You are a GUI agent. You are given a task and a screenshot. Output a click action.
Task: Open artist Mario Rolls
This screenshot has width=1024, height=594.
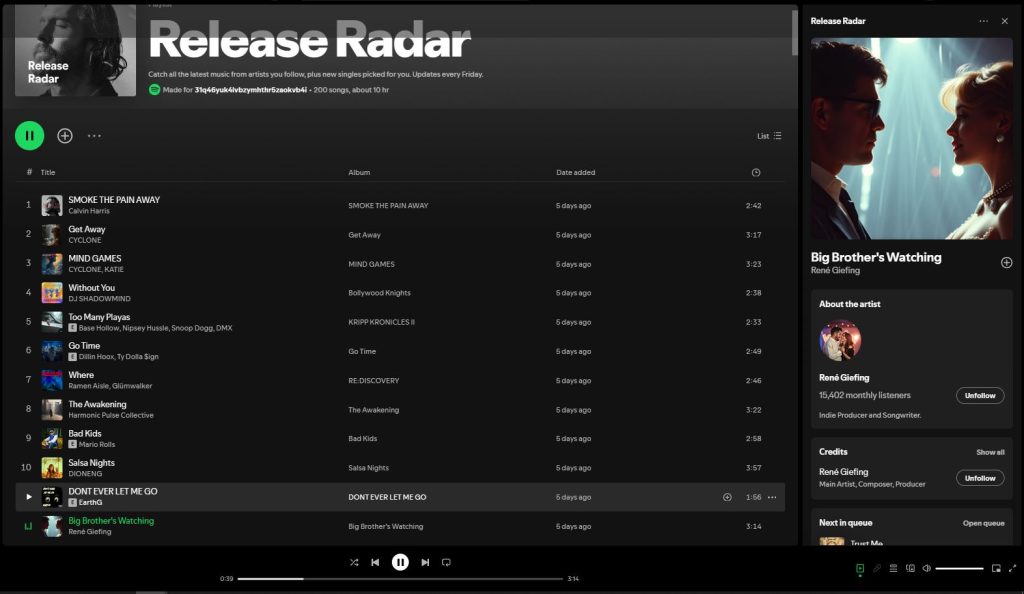97,445
